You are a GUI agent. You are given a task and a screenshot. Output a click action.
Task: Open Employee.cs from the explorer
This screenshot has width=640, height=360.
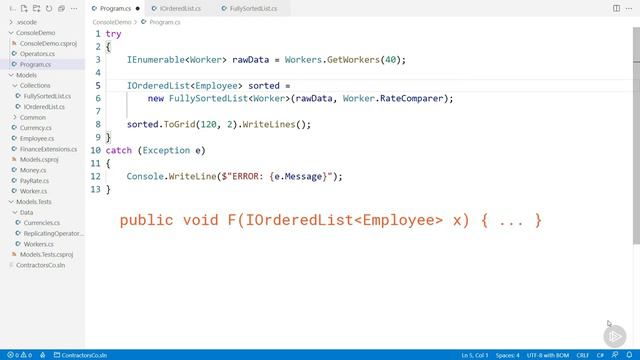(37, 138)
